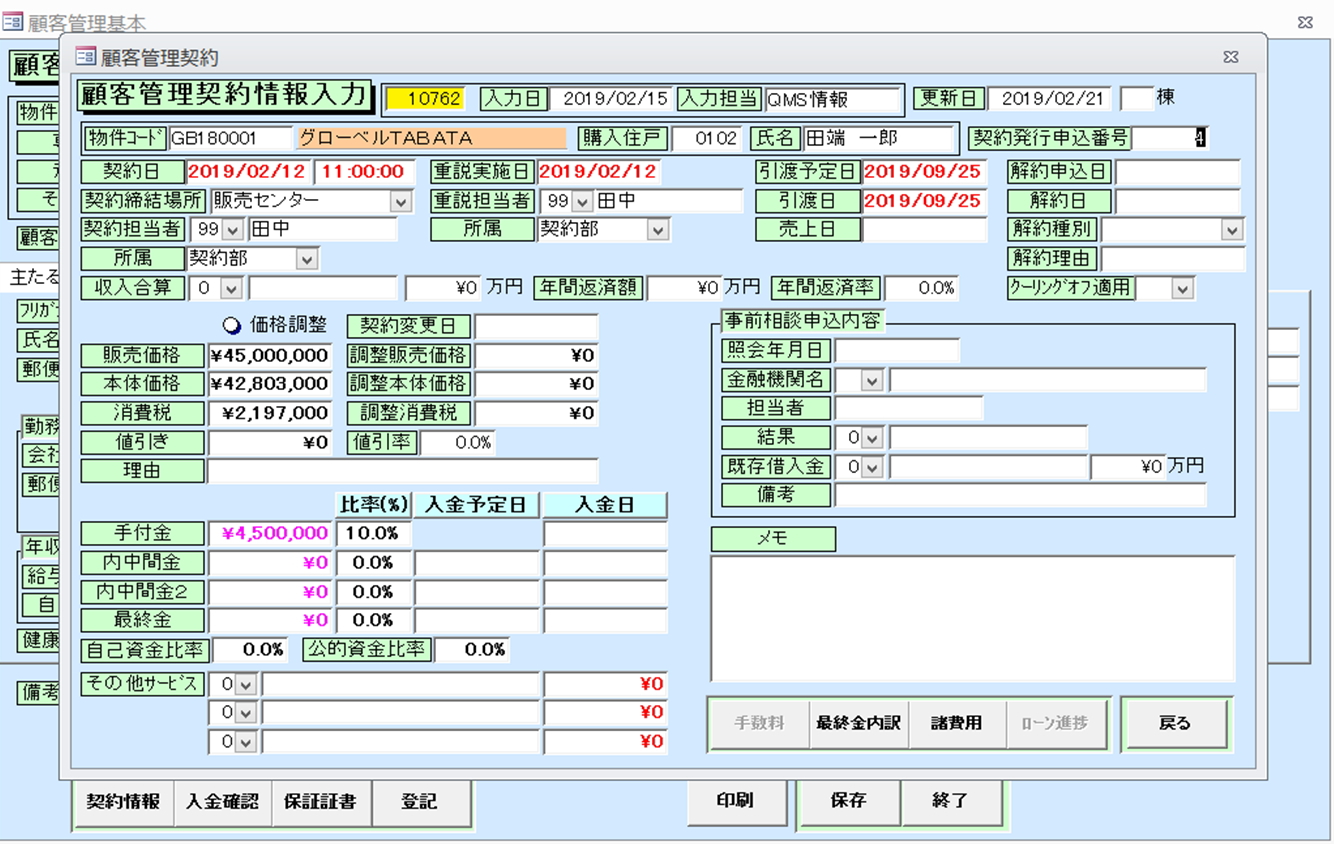This screenshot has width=1334, height=844.
Task: Switch to the 入金確認 tab button
Action: 222,802
